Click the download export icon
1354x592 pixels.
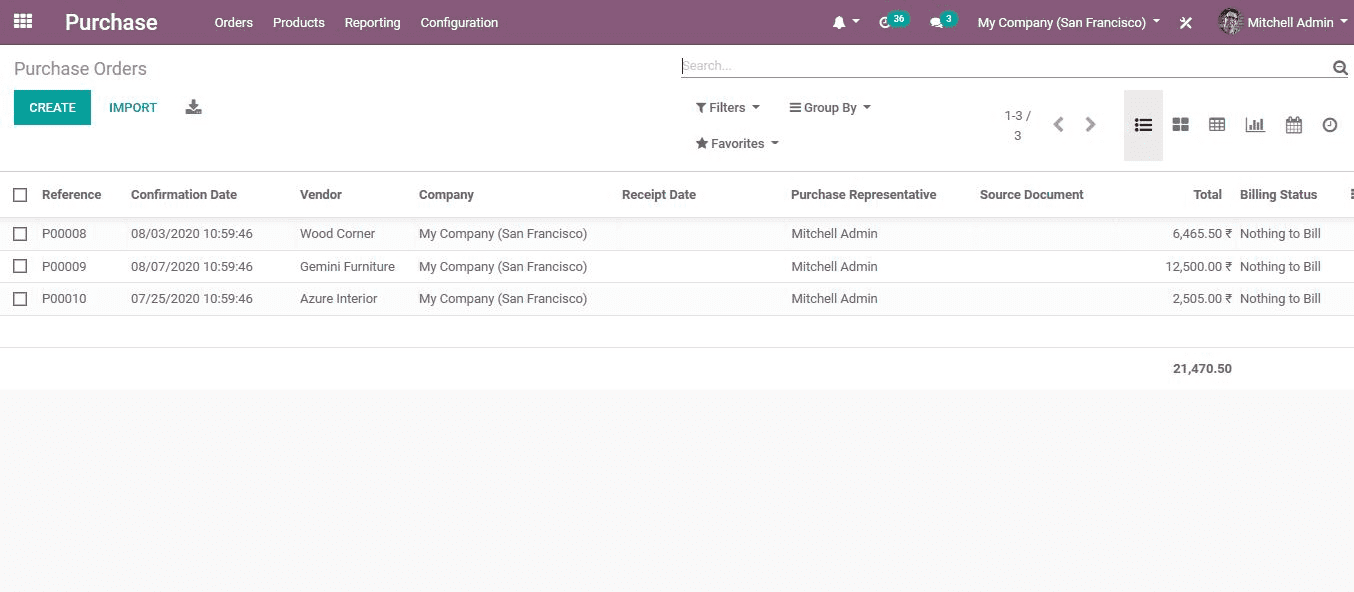click(194, 107)
